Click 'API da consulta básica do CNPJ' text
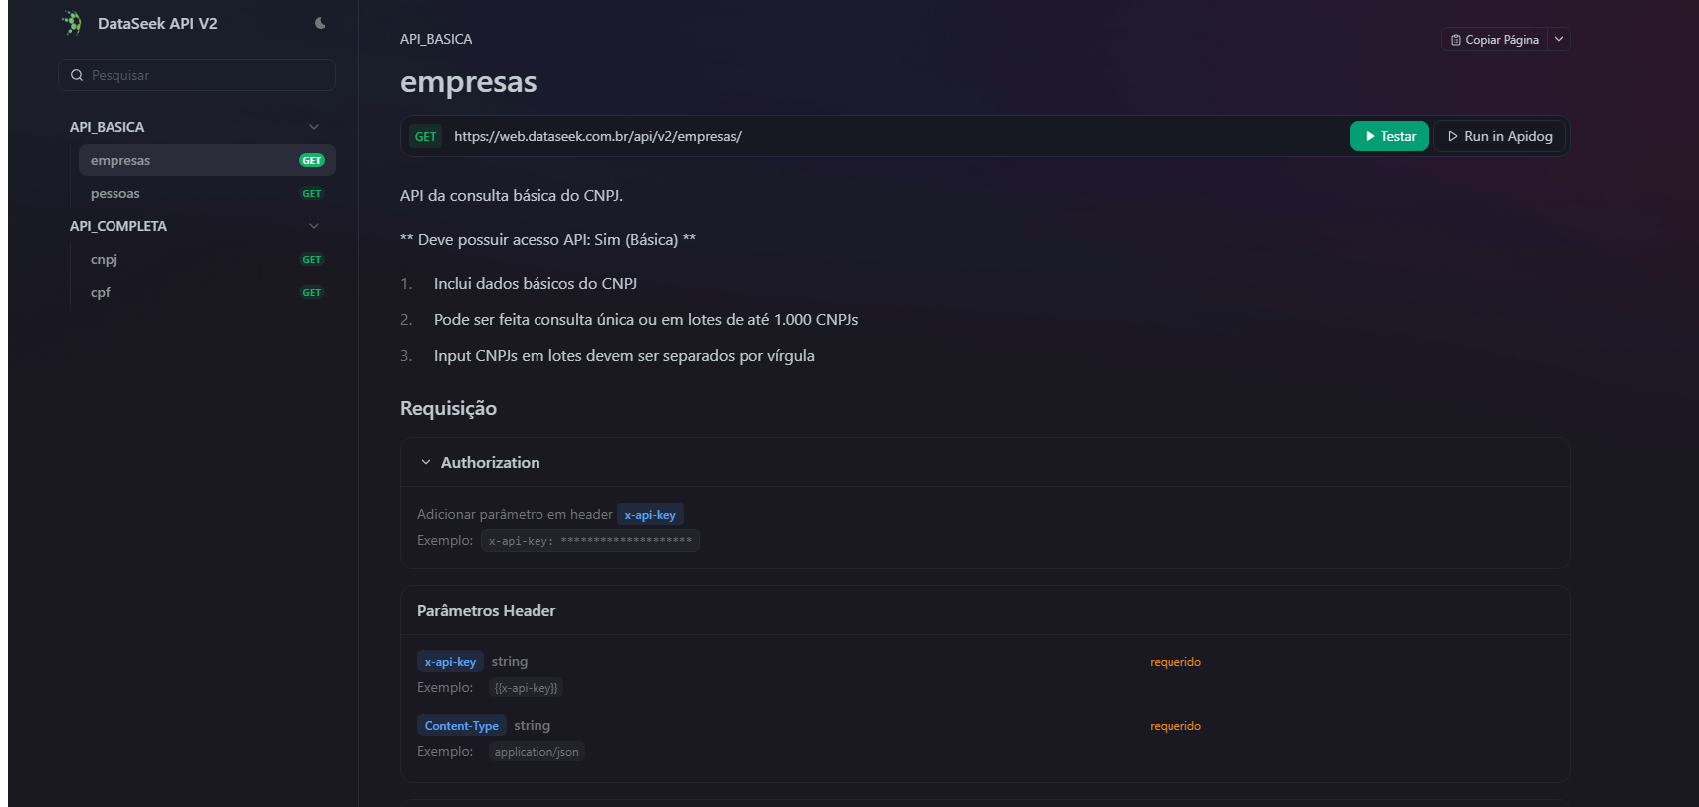Image resolution: width=1699 pixels, height=807 pixels. tap(511, 196)
